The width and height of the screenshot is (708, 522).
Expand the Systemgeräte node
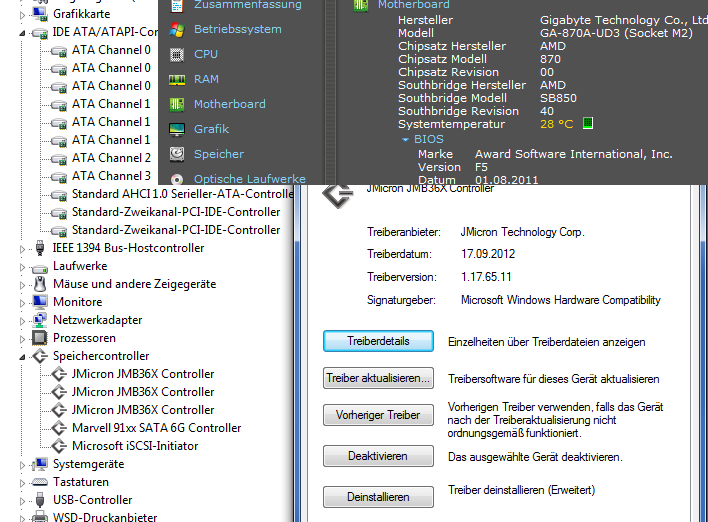click(22, 465)
